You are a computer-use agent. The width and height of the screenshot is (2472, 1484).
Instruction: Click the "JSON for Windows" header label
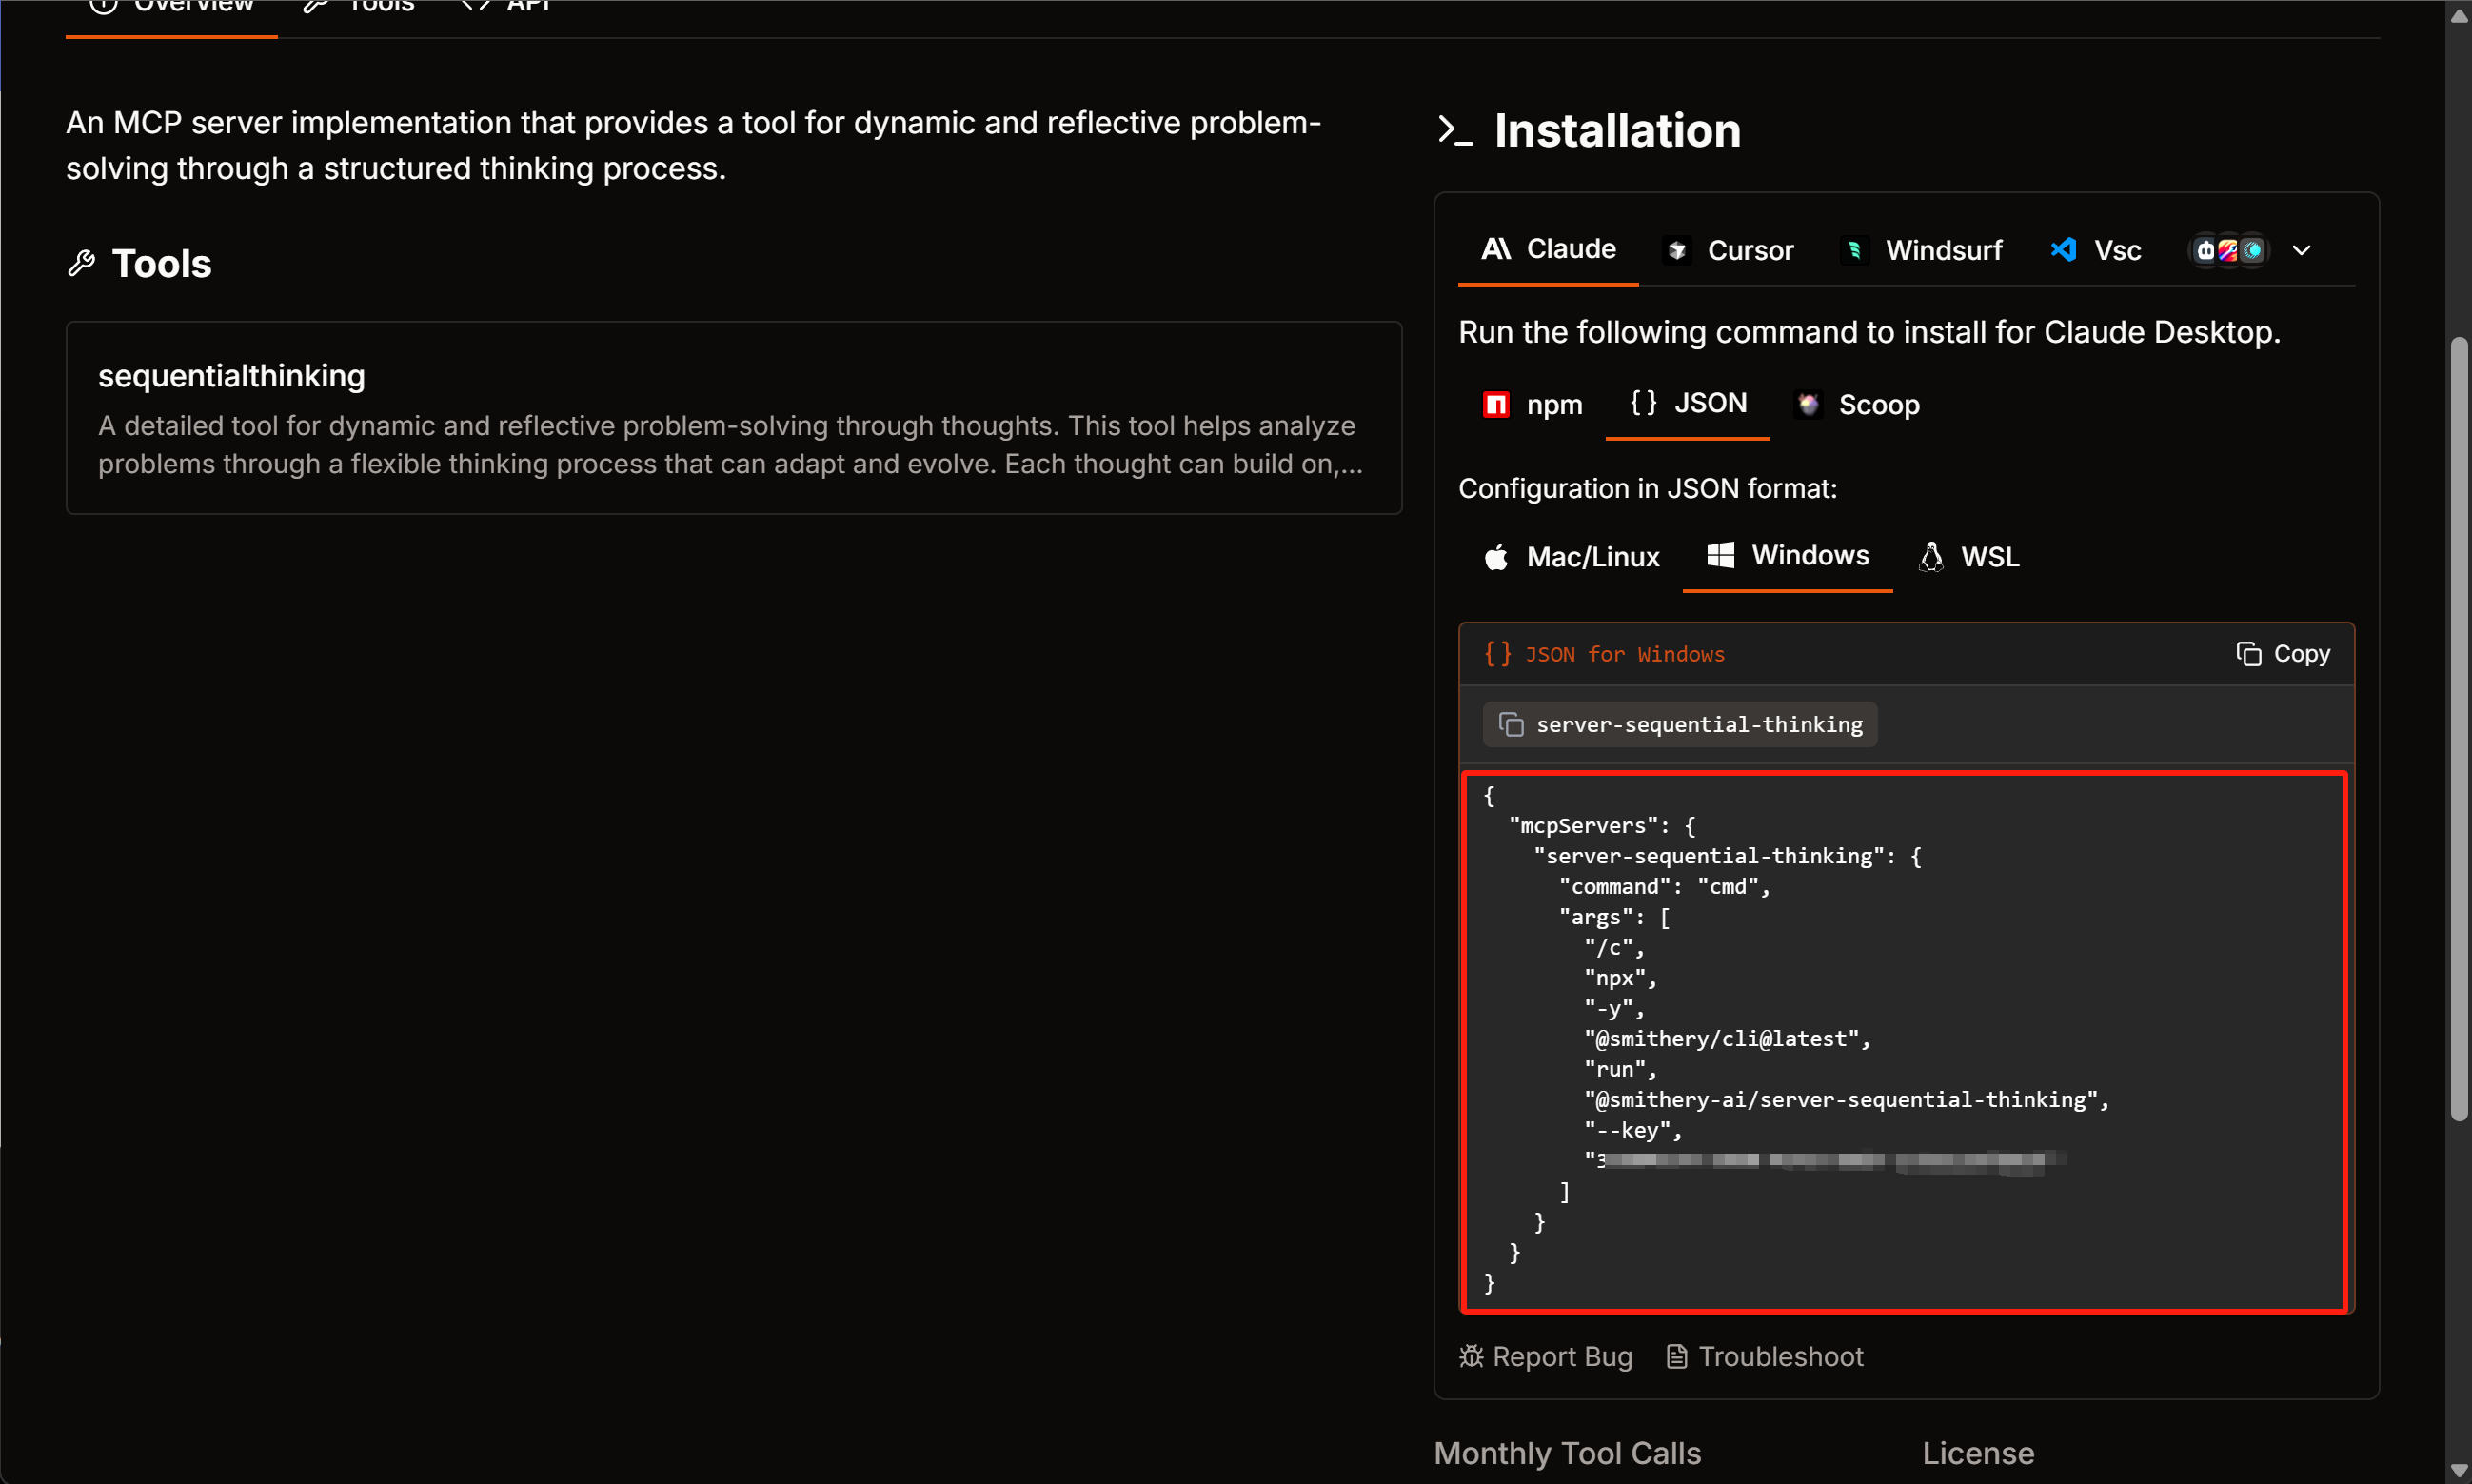click(x=1624, y=654)
